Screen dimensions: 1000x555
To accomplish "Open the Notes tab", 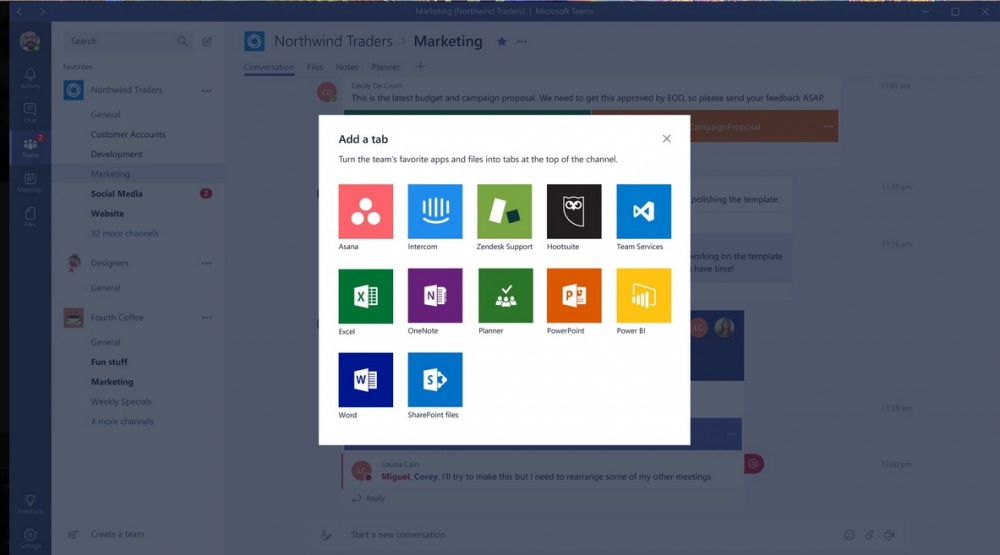I will pos(347,67).
